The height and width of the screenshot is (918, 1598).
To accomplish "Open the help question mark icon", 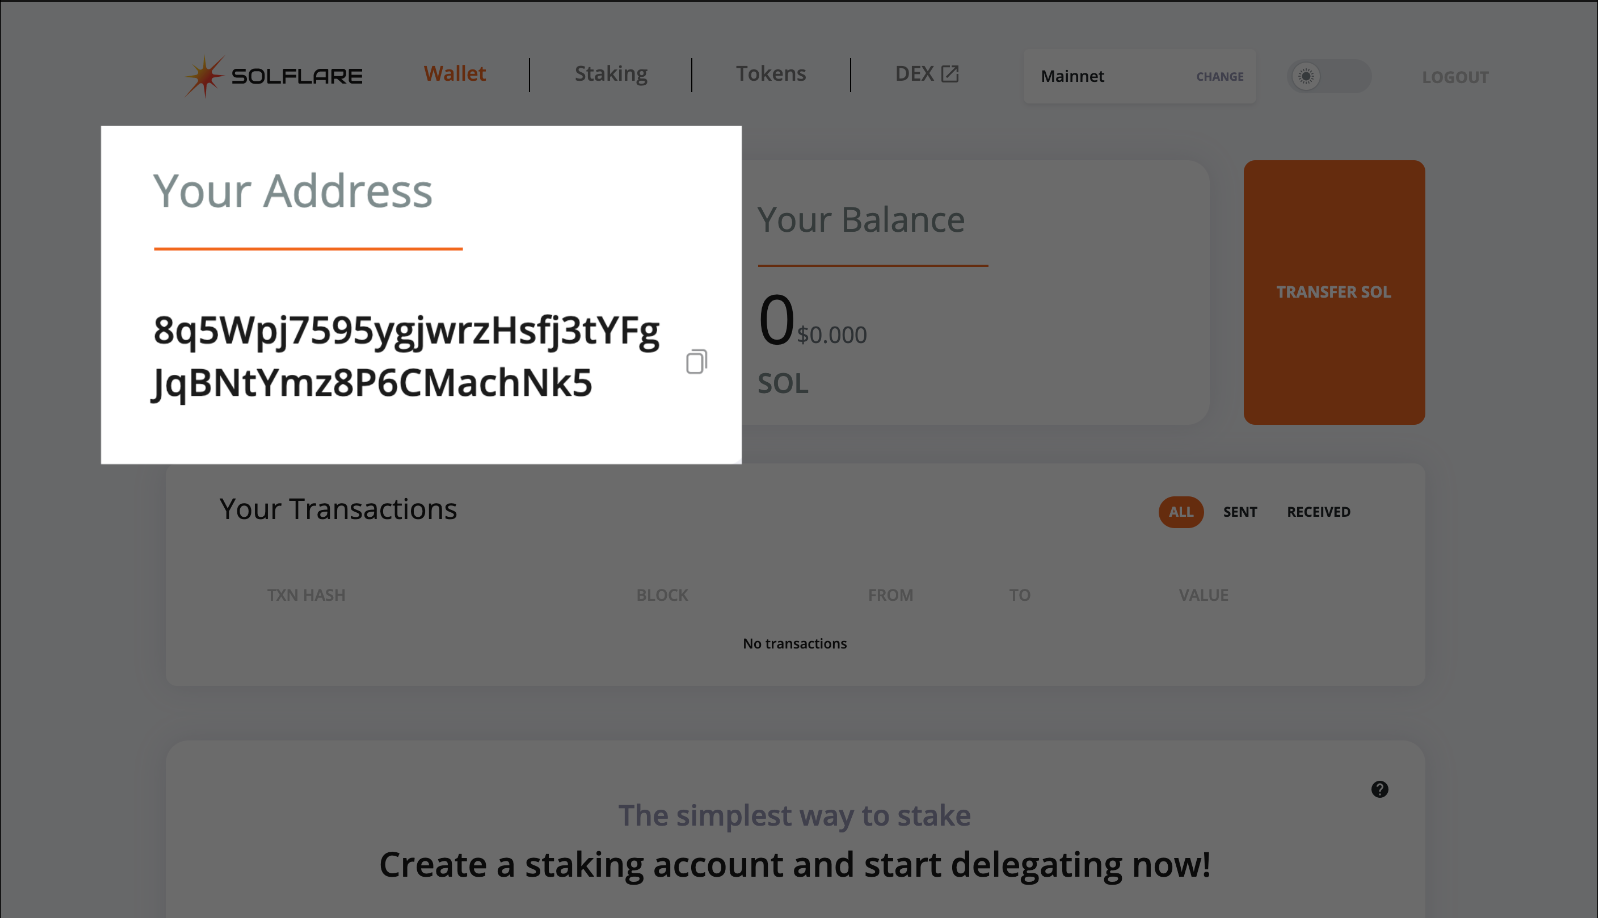I will coord(1380,789).
